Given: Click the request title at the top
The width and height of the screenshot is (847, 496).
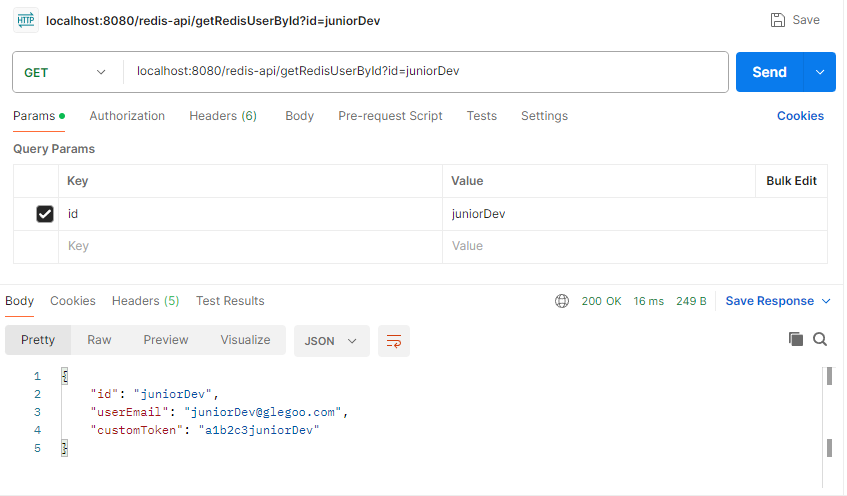Looking at the screenshot, I should point(213,21).
